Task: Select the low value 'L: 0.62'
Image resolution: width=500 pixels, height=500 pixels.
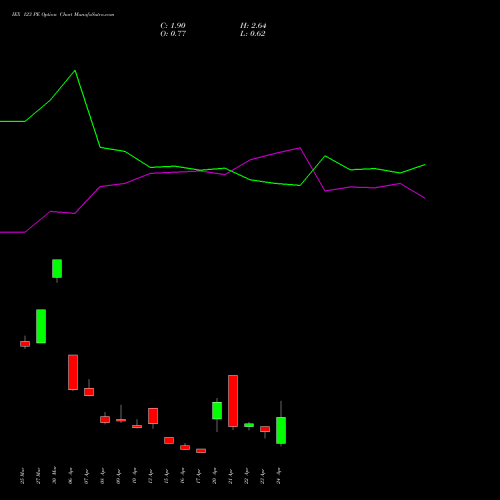Action: 253,34
